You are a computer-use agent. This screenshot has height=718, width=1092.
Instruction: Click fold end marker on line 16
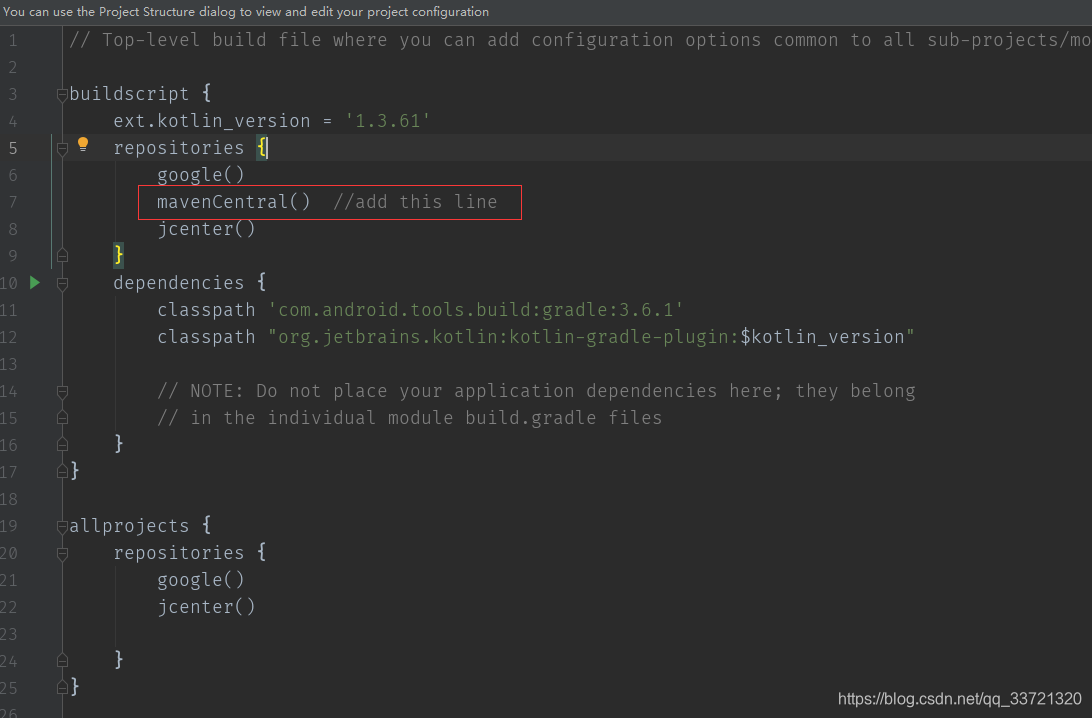click(x=62, y=444)
